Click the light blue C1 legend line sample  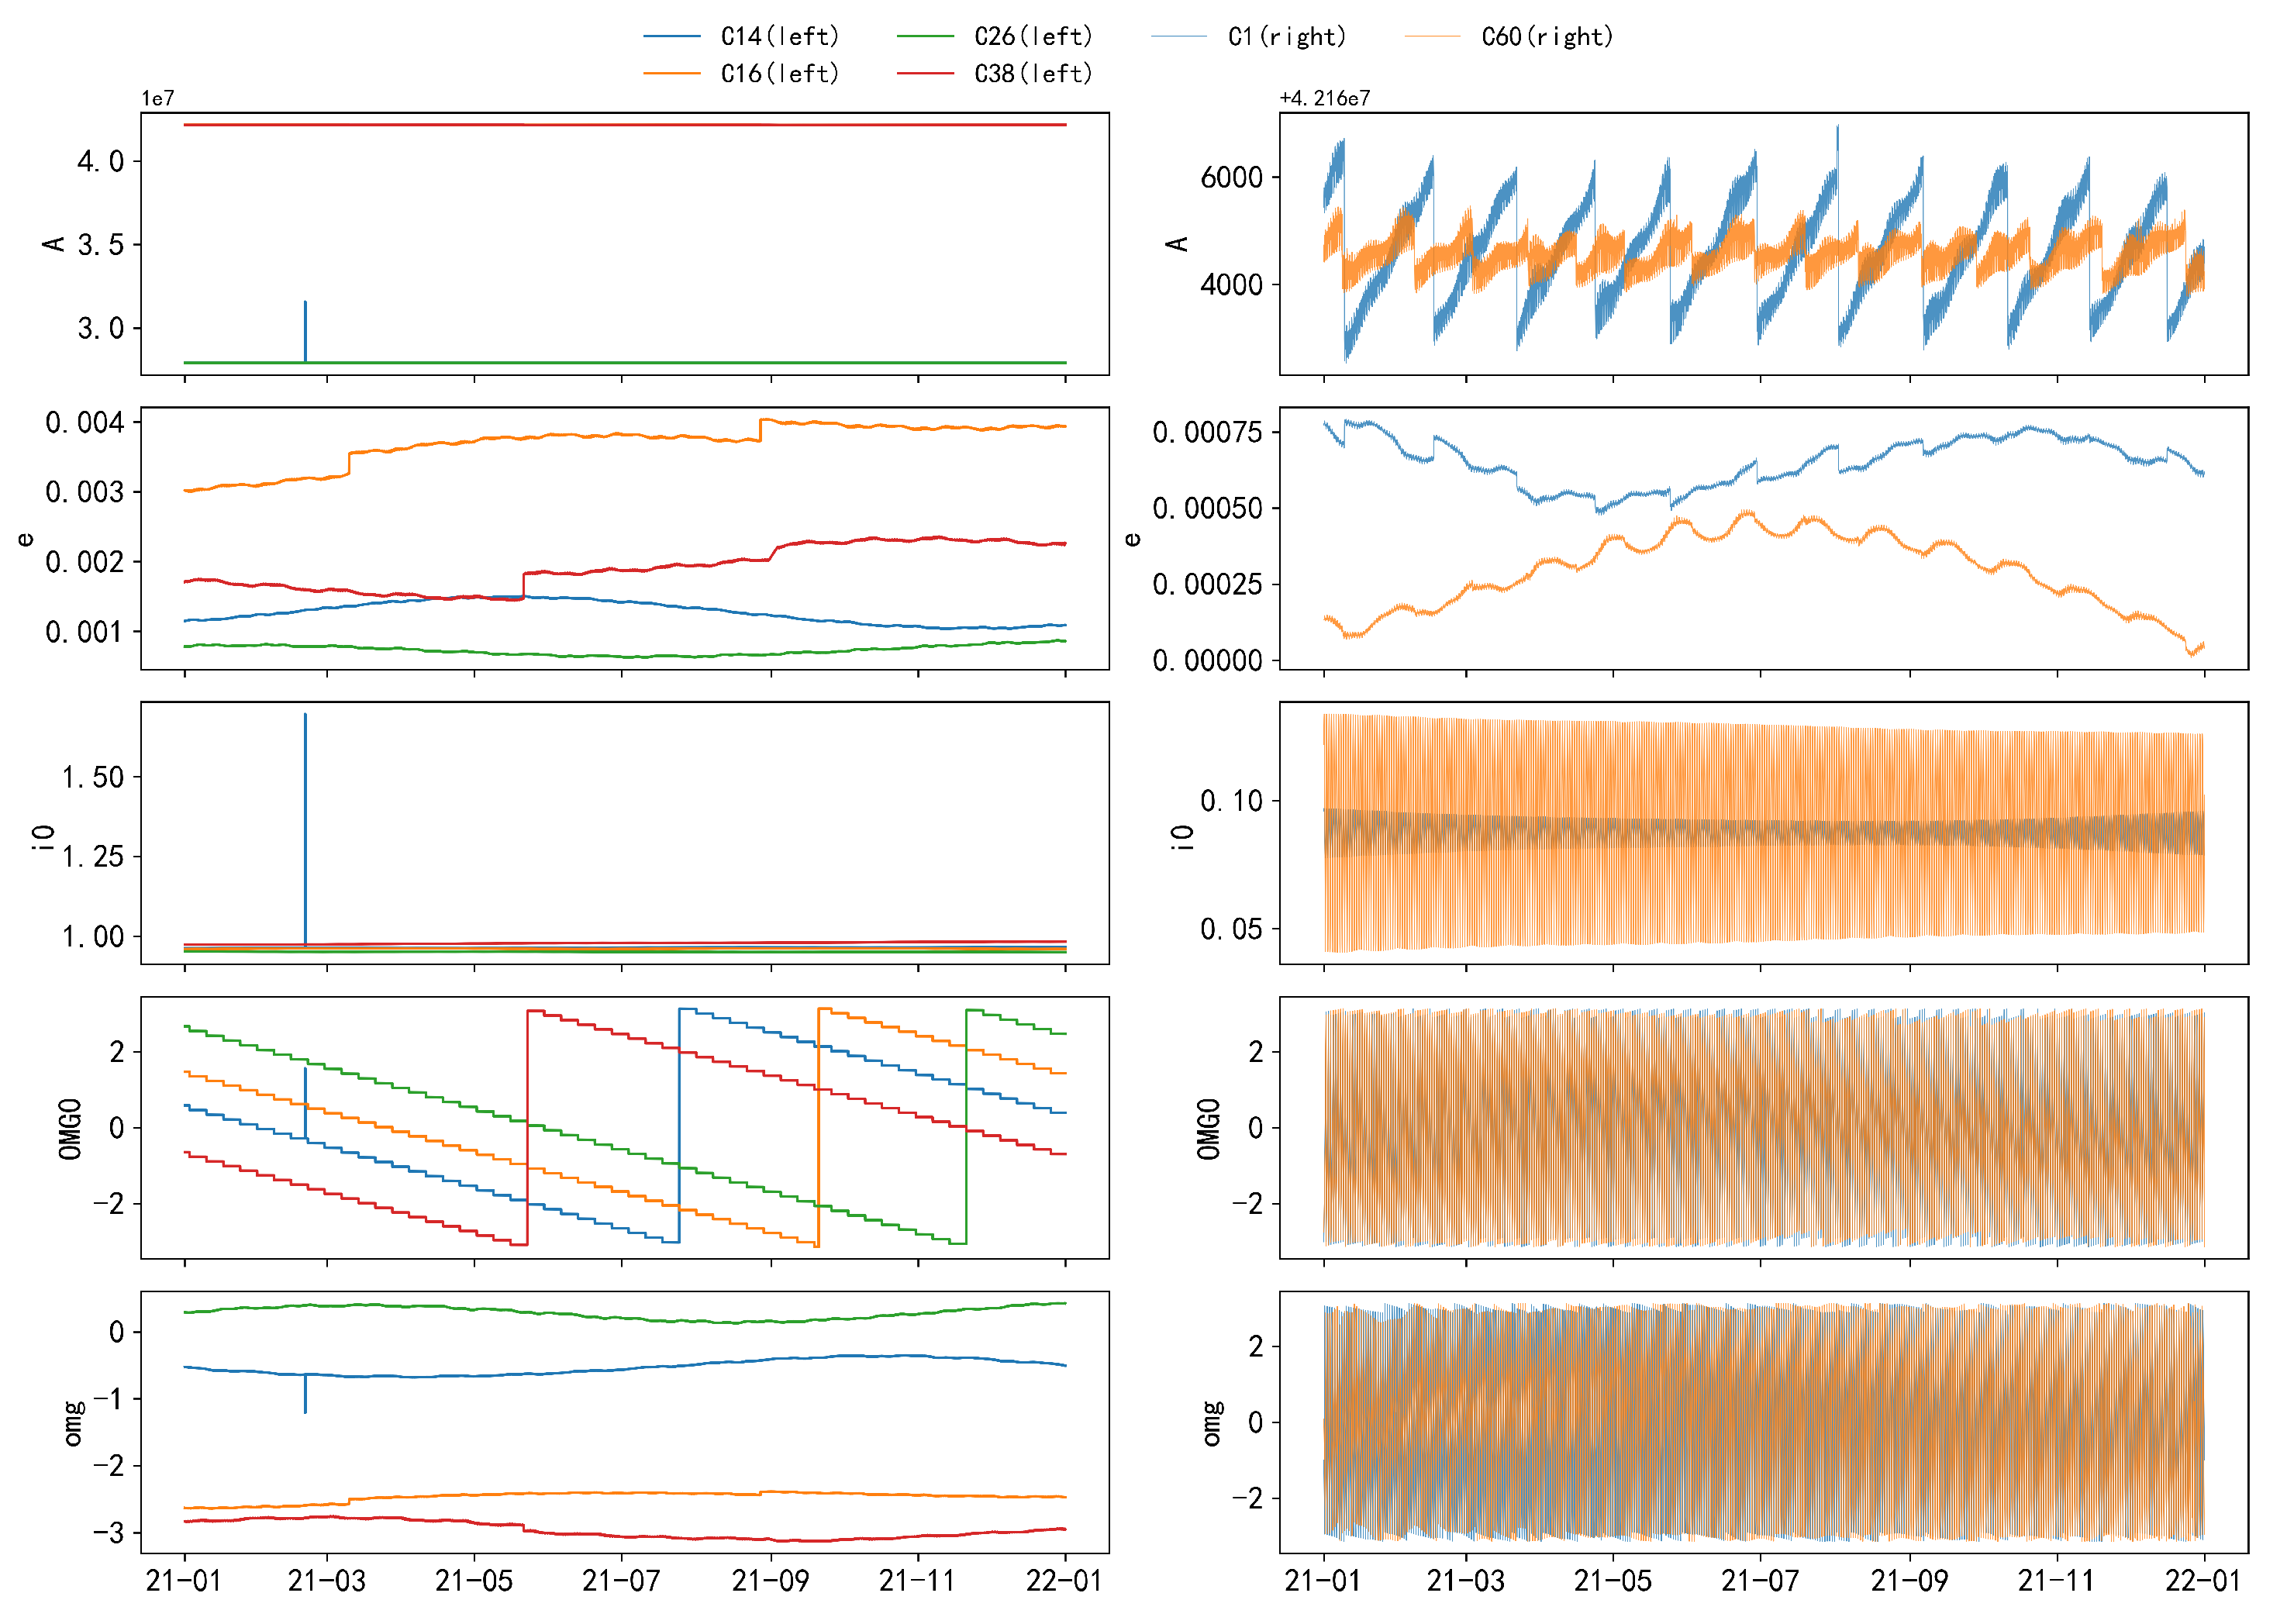point(1179,37)
